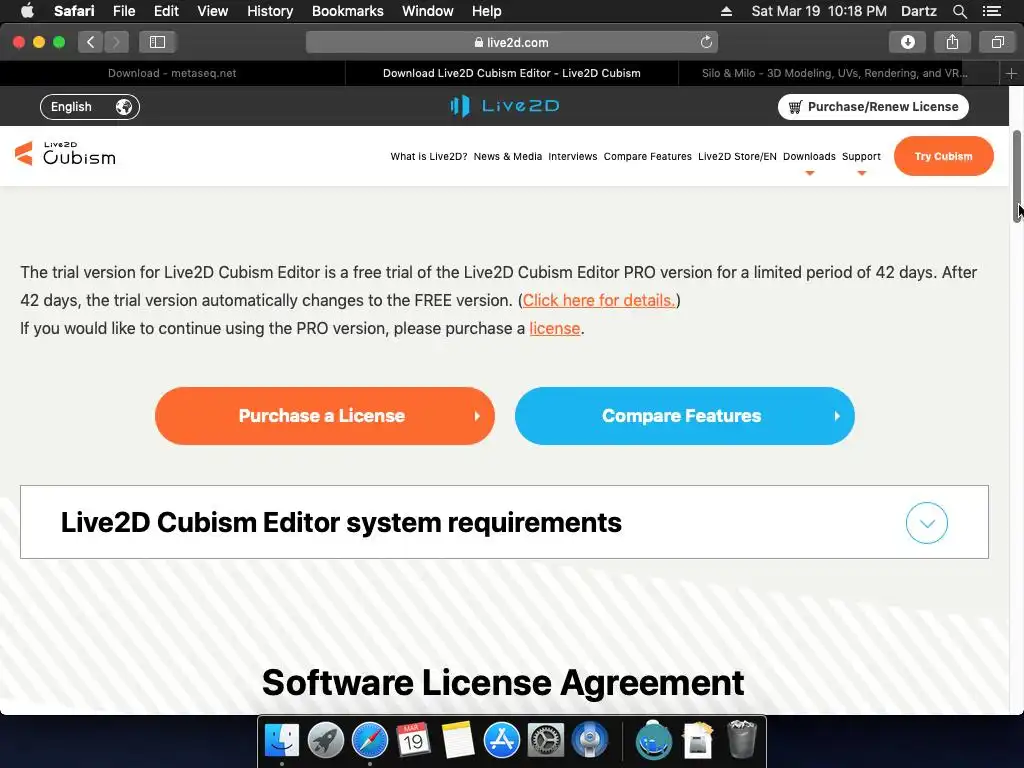This screenshot has width=1024, height=768.
Task: Open News & Media nav link
Action: click(x=508, y=157)
